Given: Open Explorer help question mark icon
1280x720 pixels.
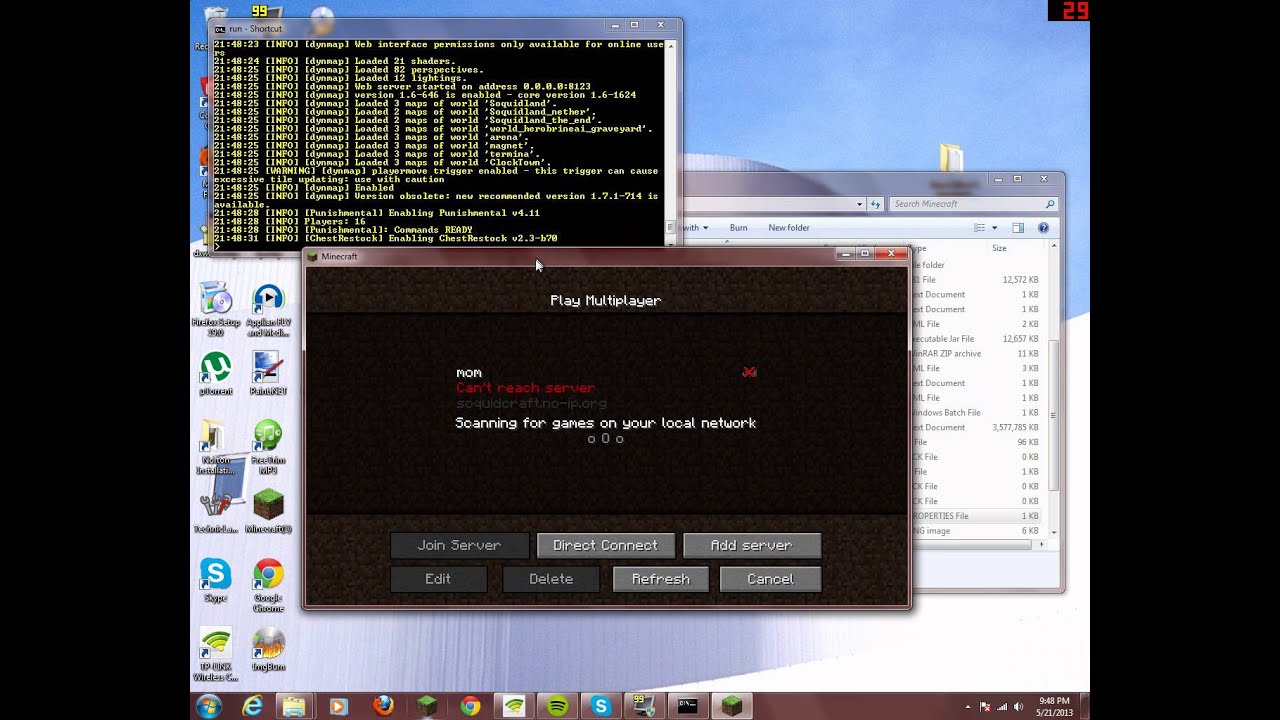Looking at the screenshot, I should pyautogui.click(x=1043, y=228).
